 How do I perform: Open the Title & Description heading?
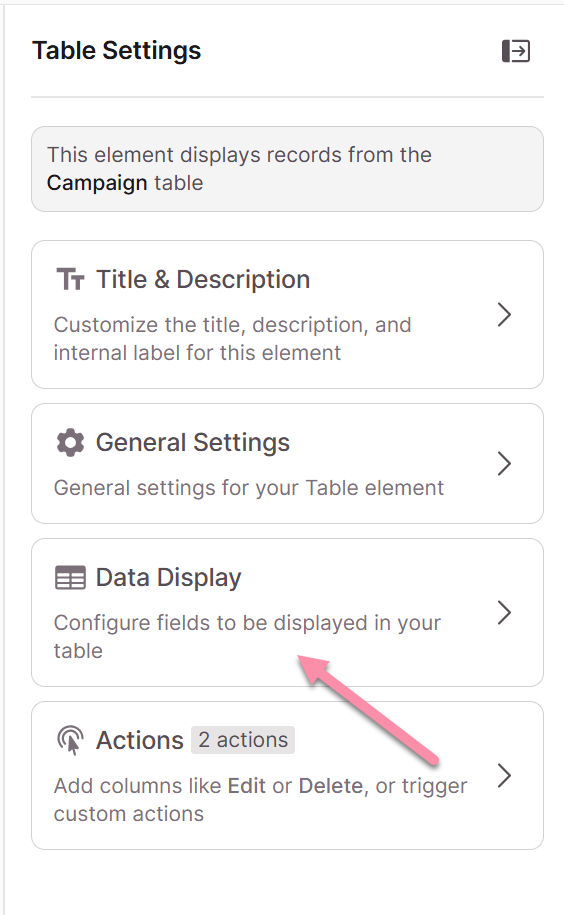coord(203,280)
